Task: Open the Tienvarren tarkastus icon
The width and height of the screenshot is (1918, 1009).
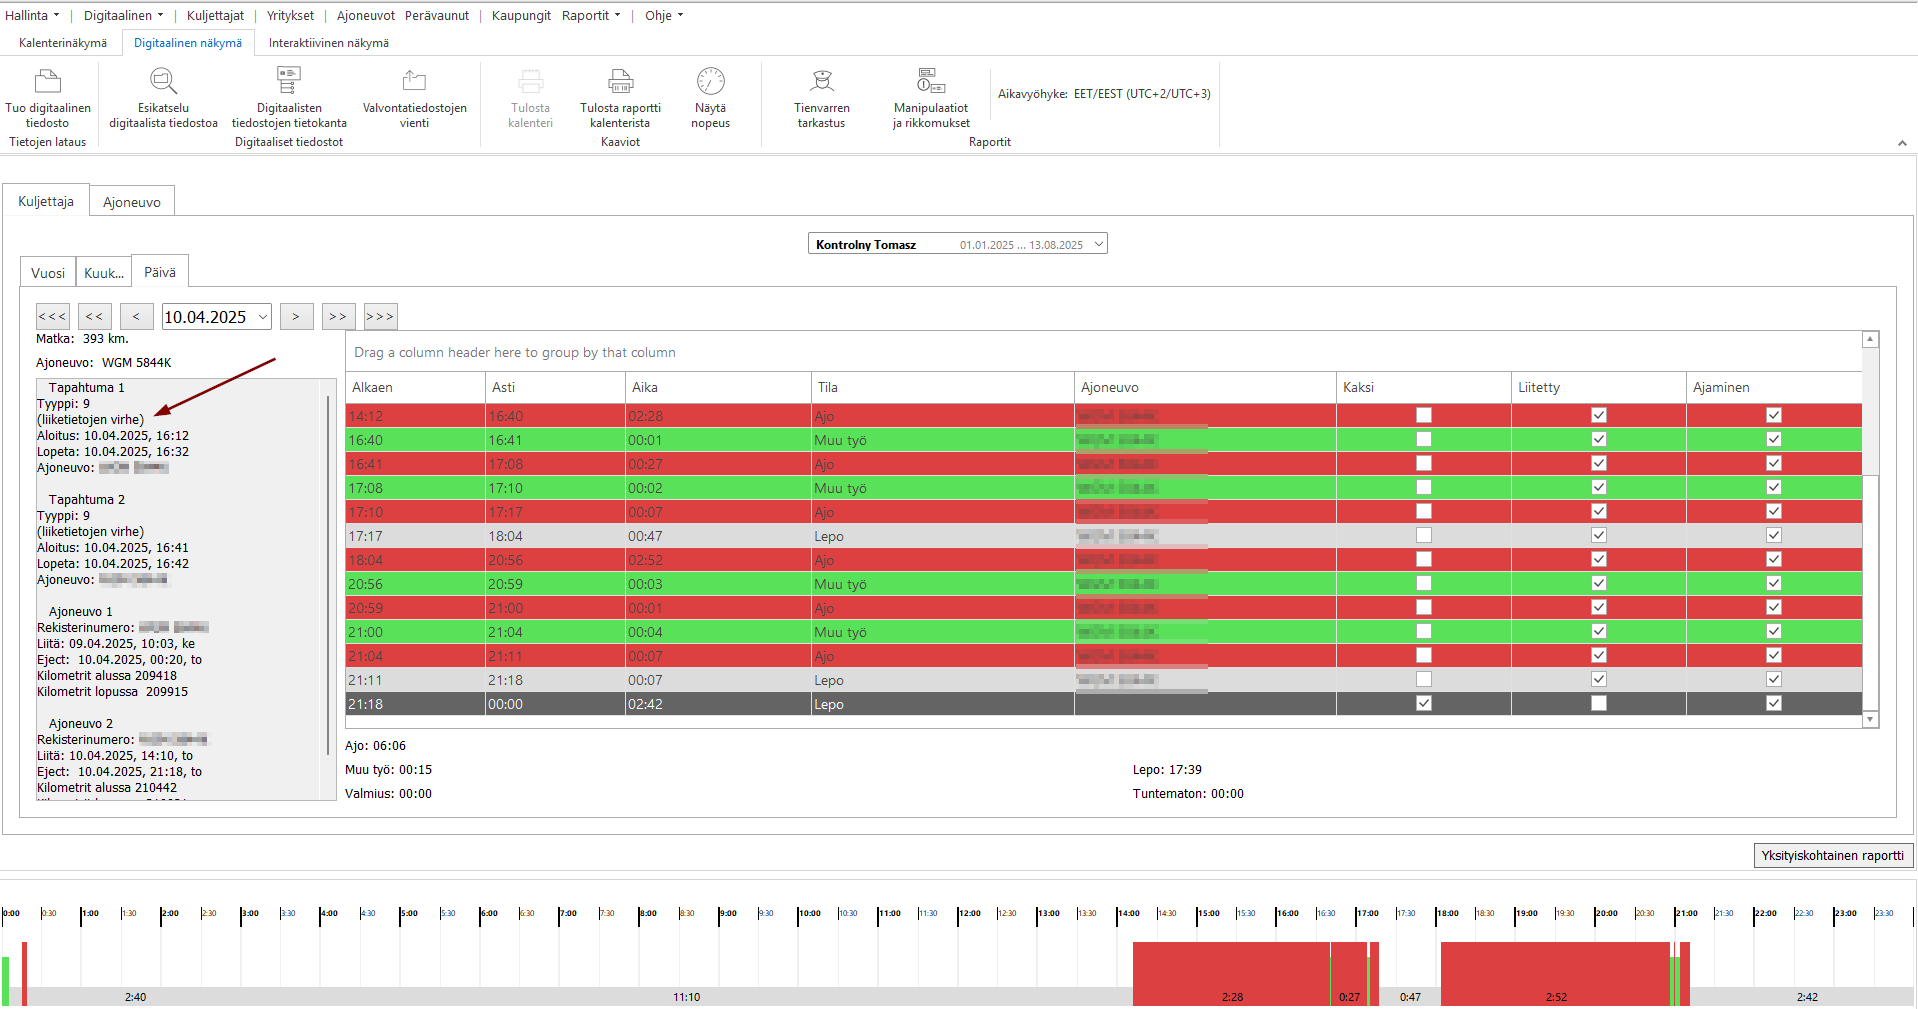Action: point(822,81)
